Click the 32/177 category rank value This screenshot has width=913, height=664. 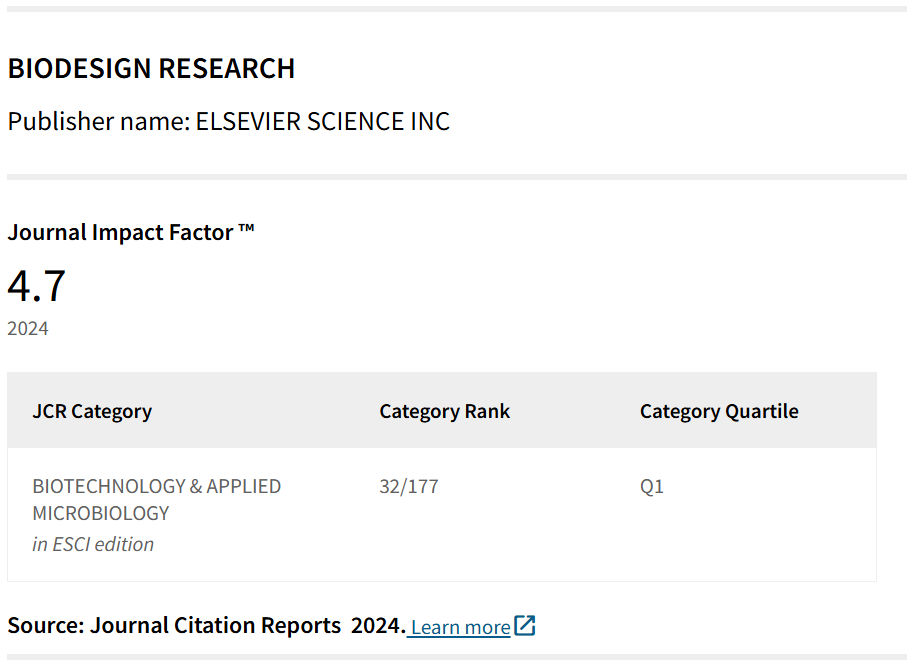408,487
